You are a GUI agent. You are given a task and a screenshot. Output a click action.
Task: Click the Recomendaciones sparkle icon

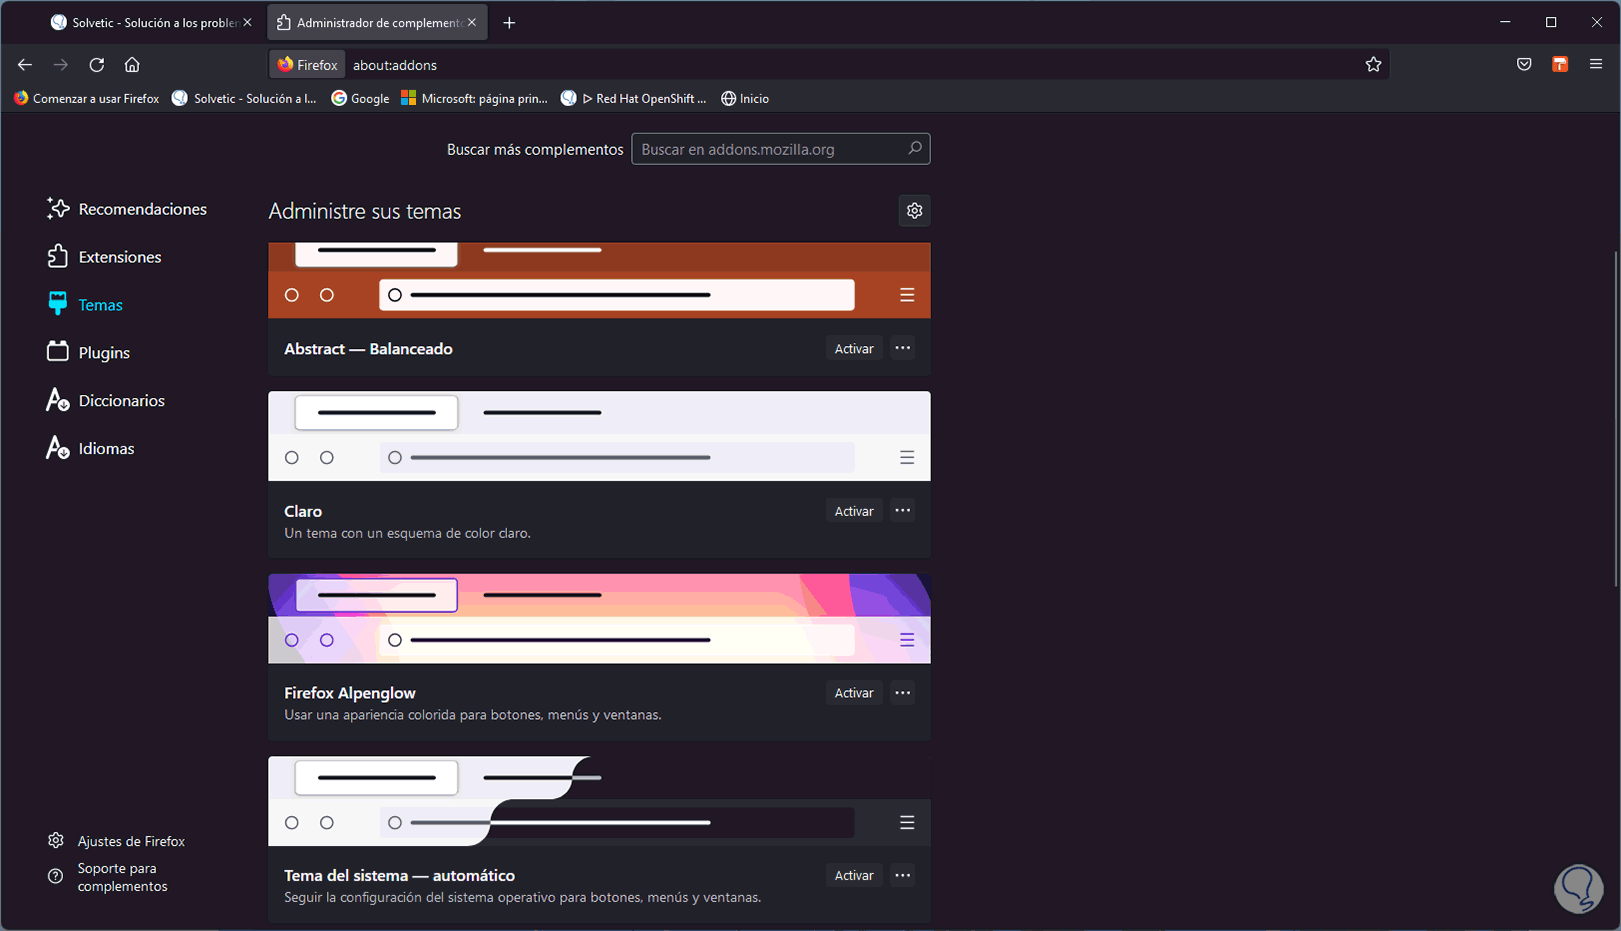coord(58,208)
